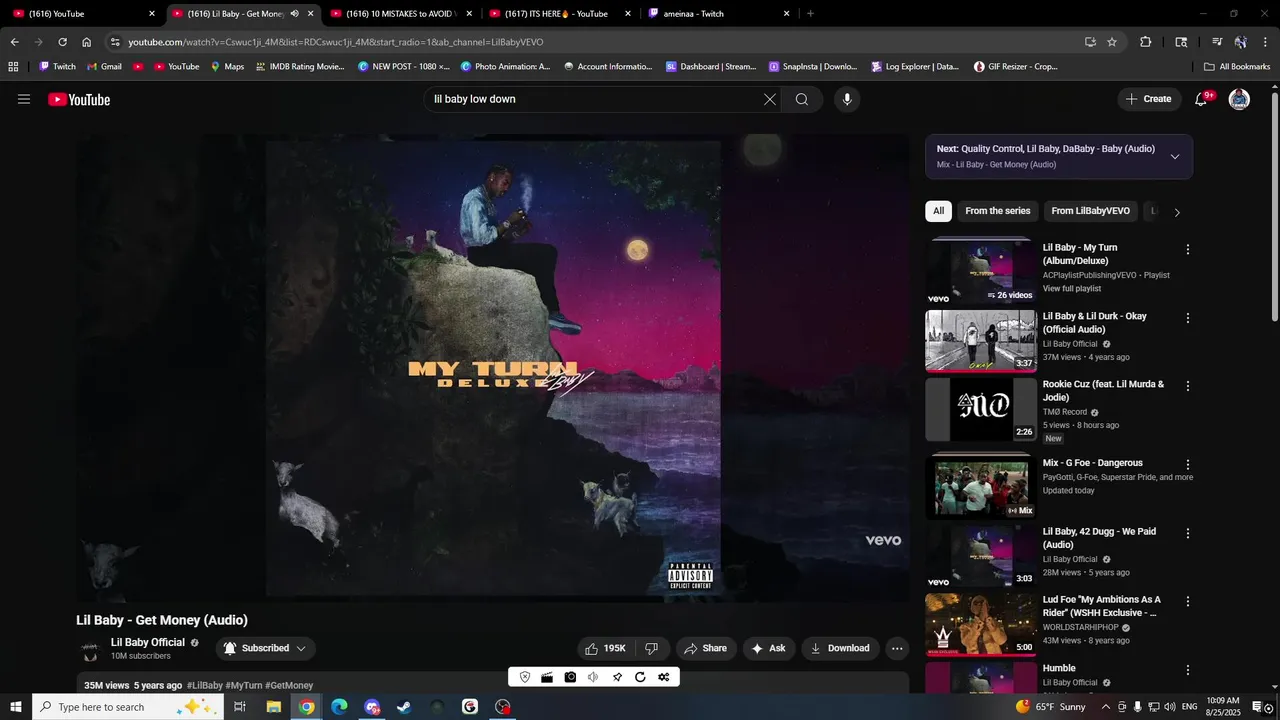Click the Download button
Image resolution: width=1280 pixels, height=720 pixels.
tap(840, 648)
